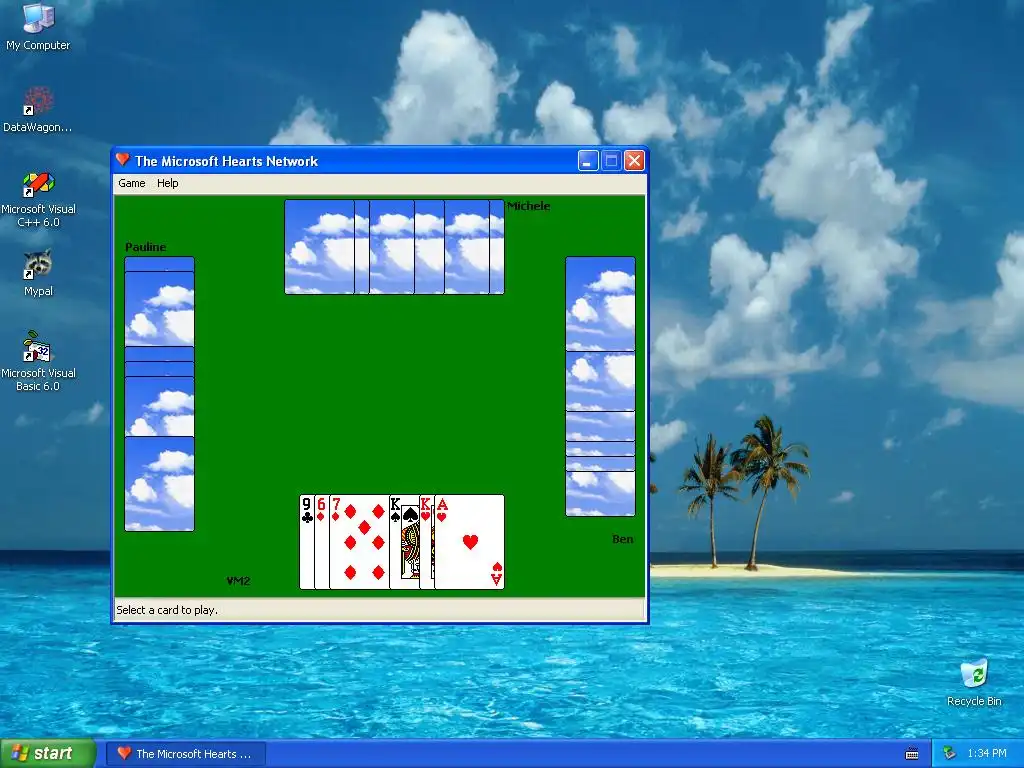Image resolution: width=1024 pixels, height=768 pixels.
Task: Click The Microsoft Hearts taskbar button
Action: (186, 754)
